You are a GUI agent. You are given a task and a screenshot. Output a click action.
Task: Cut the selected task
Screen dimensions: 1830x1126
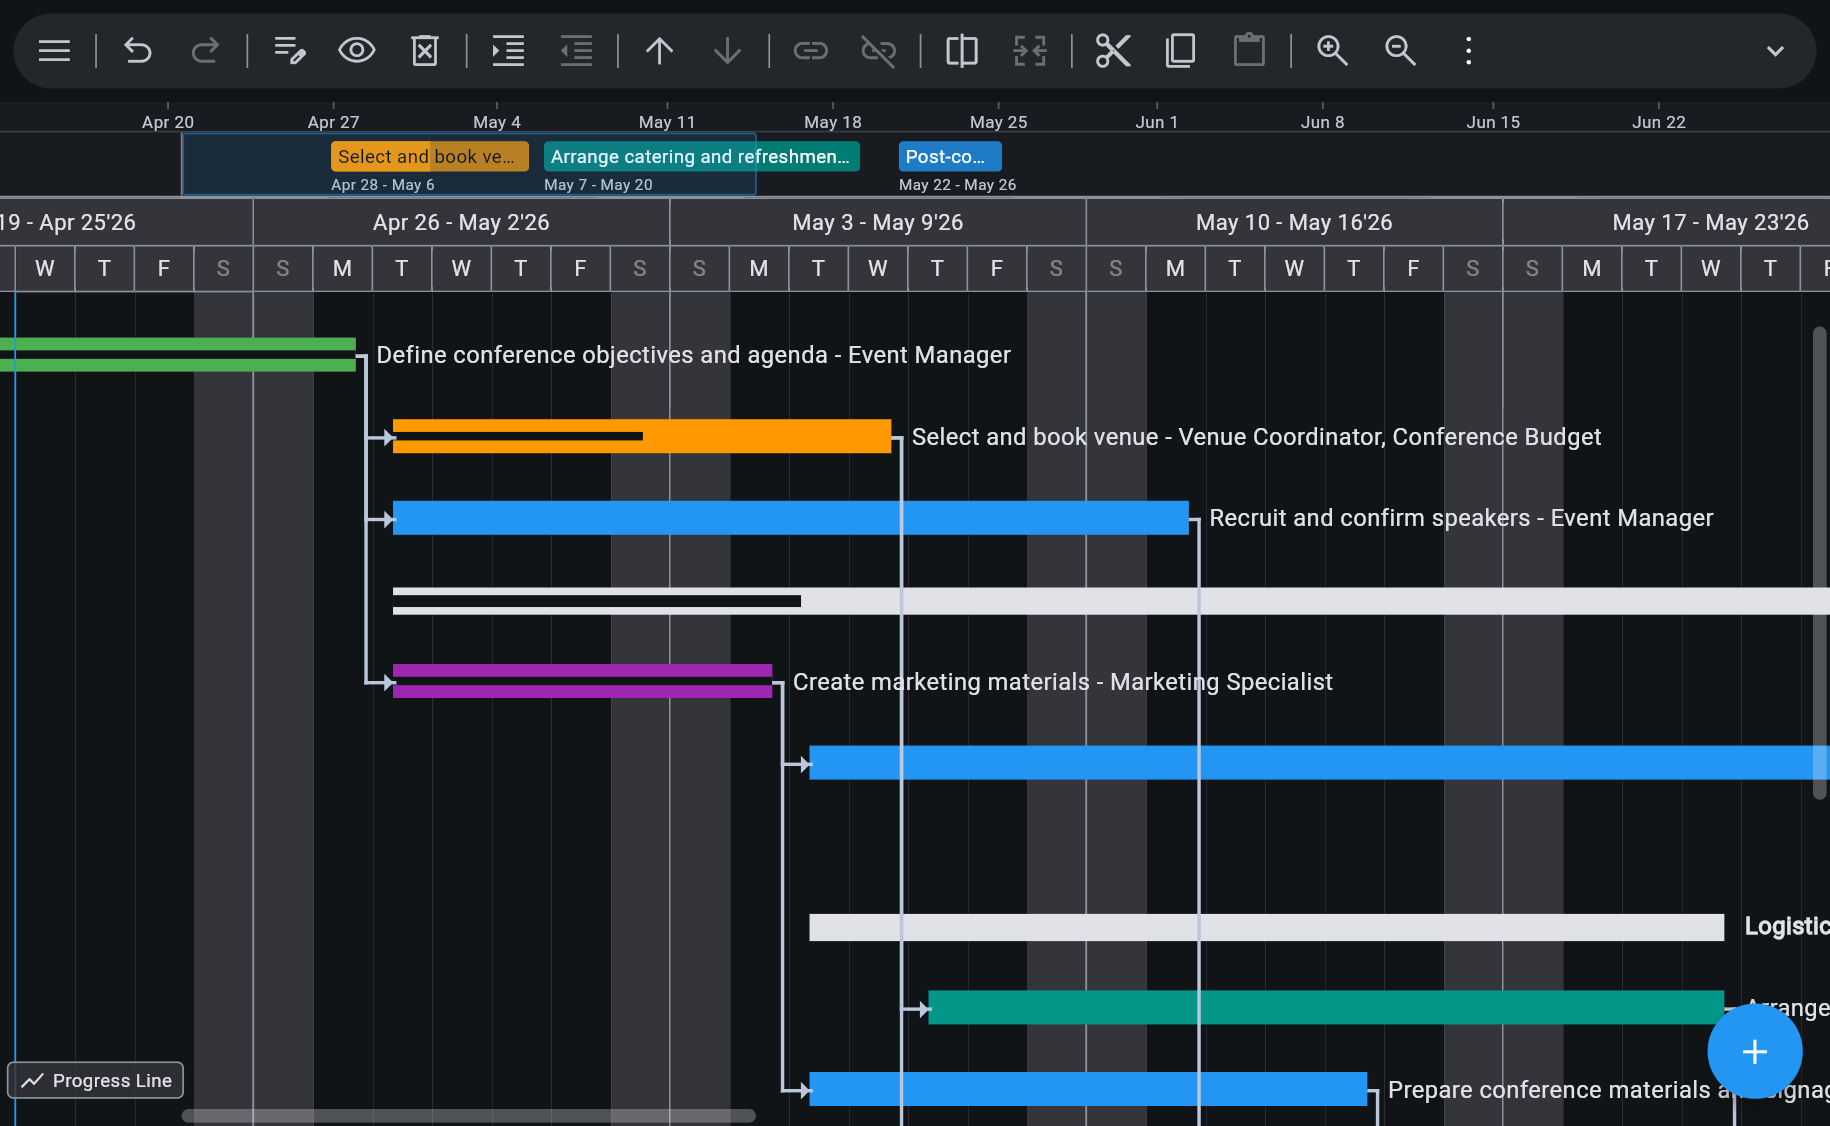click(x=1113, y=50)
